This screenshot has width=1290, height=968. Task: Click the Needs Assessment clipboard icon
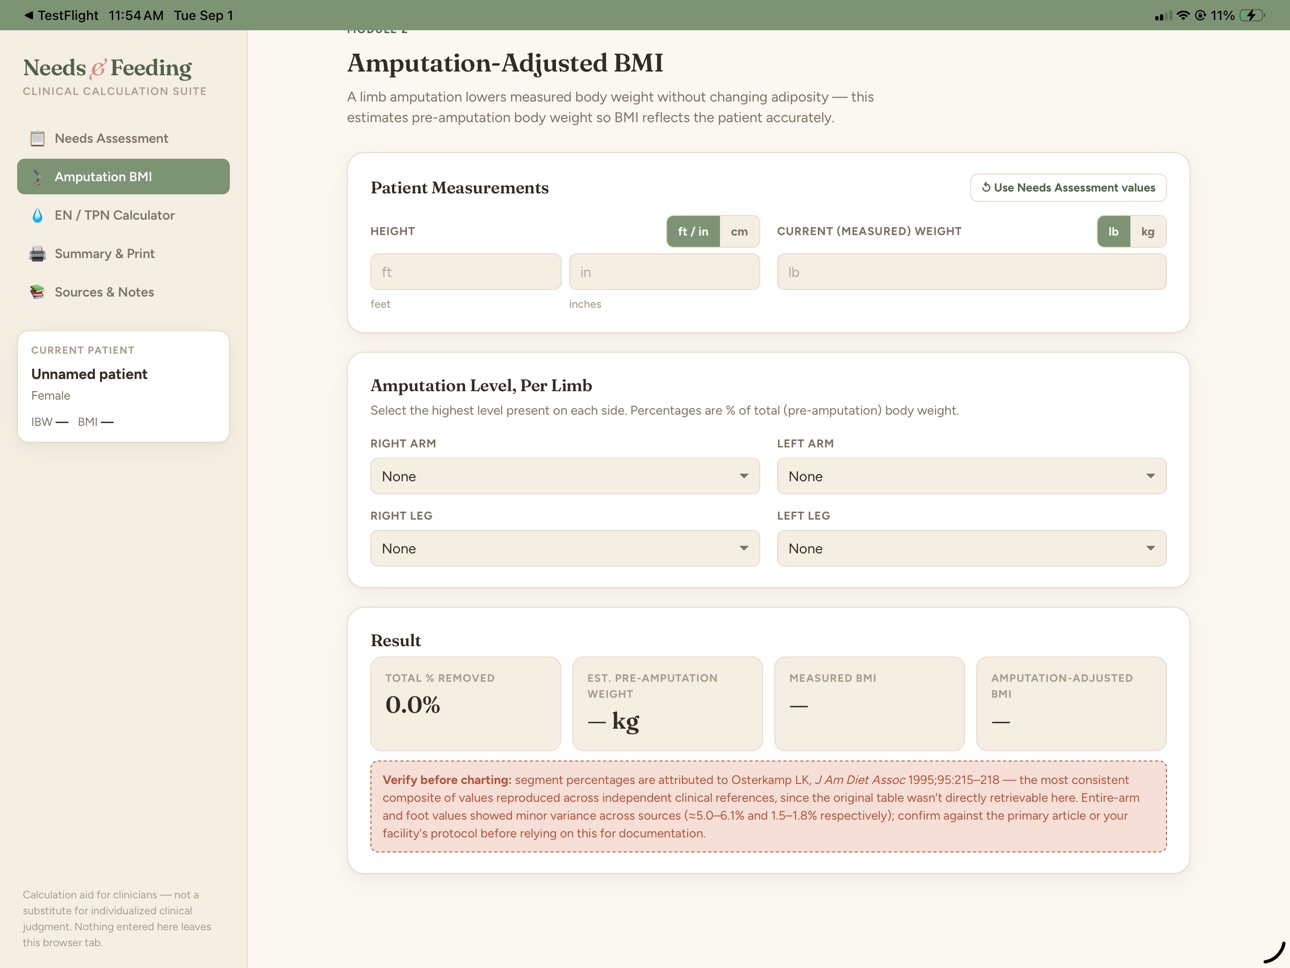[x=37, y=138]
